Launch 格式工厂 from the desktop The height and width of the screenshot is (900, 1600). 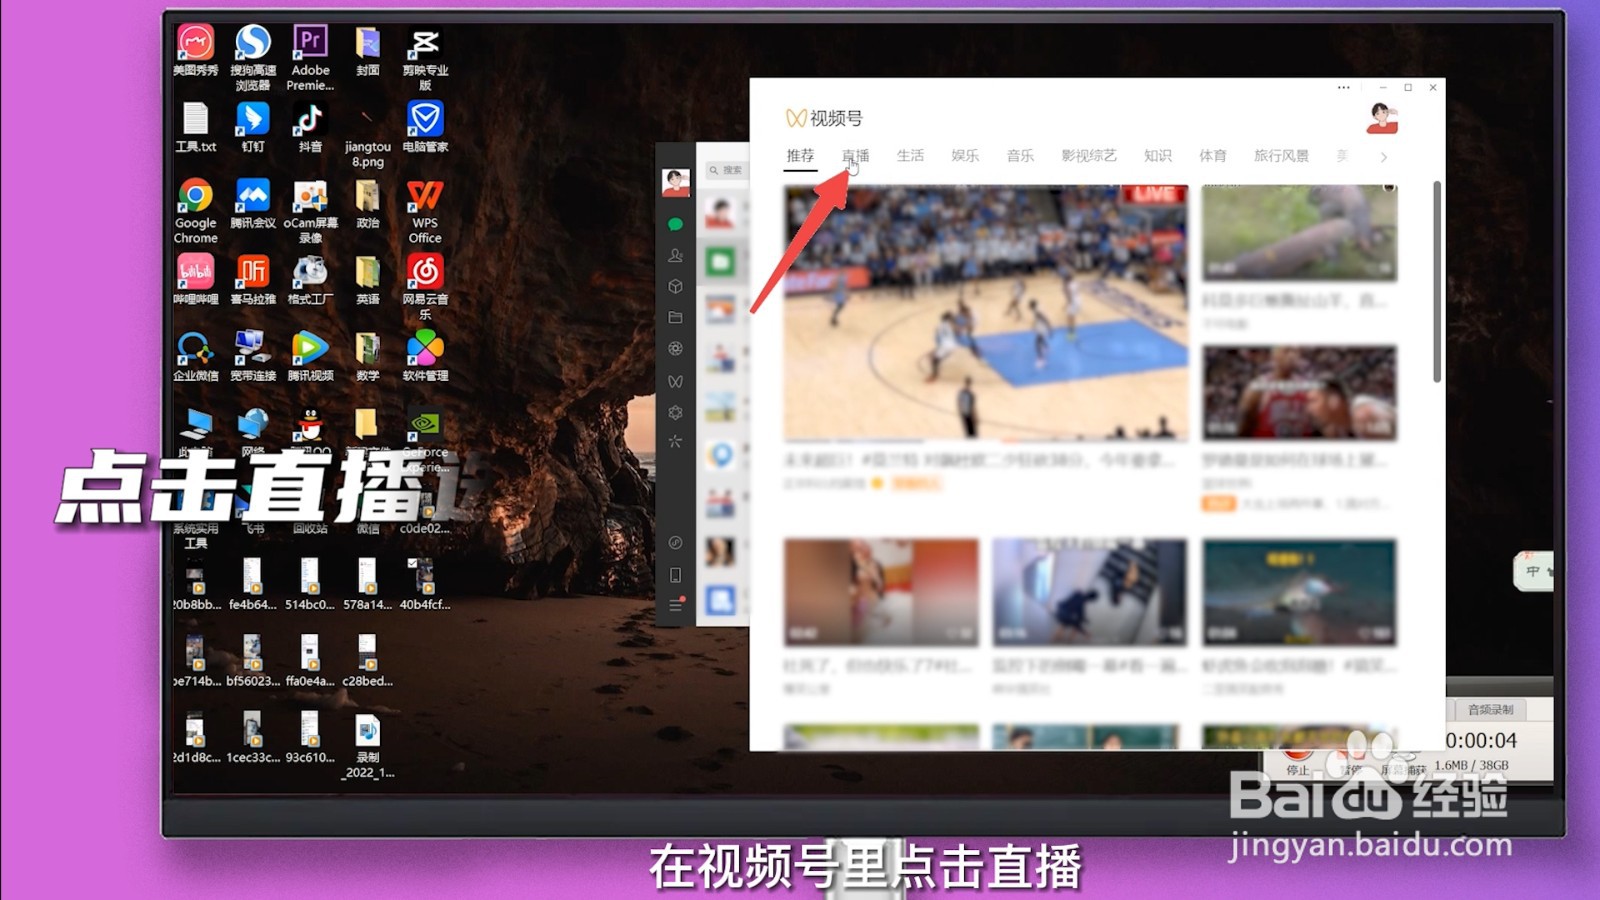coord(310,280)
